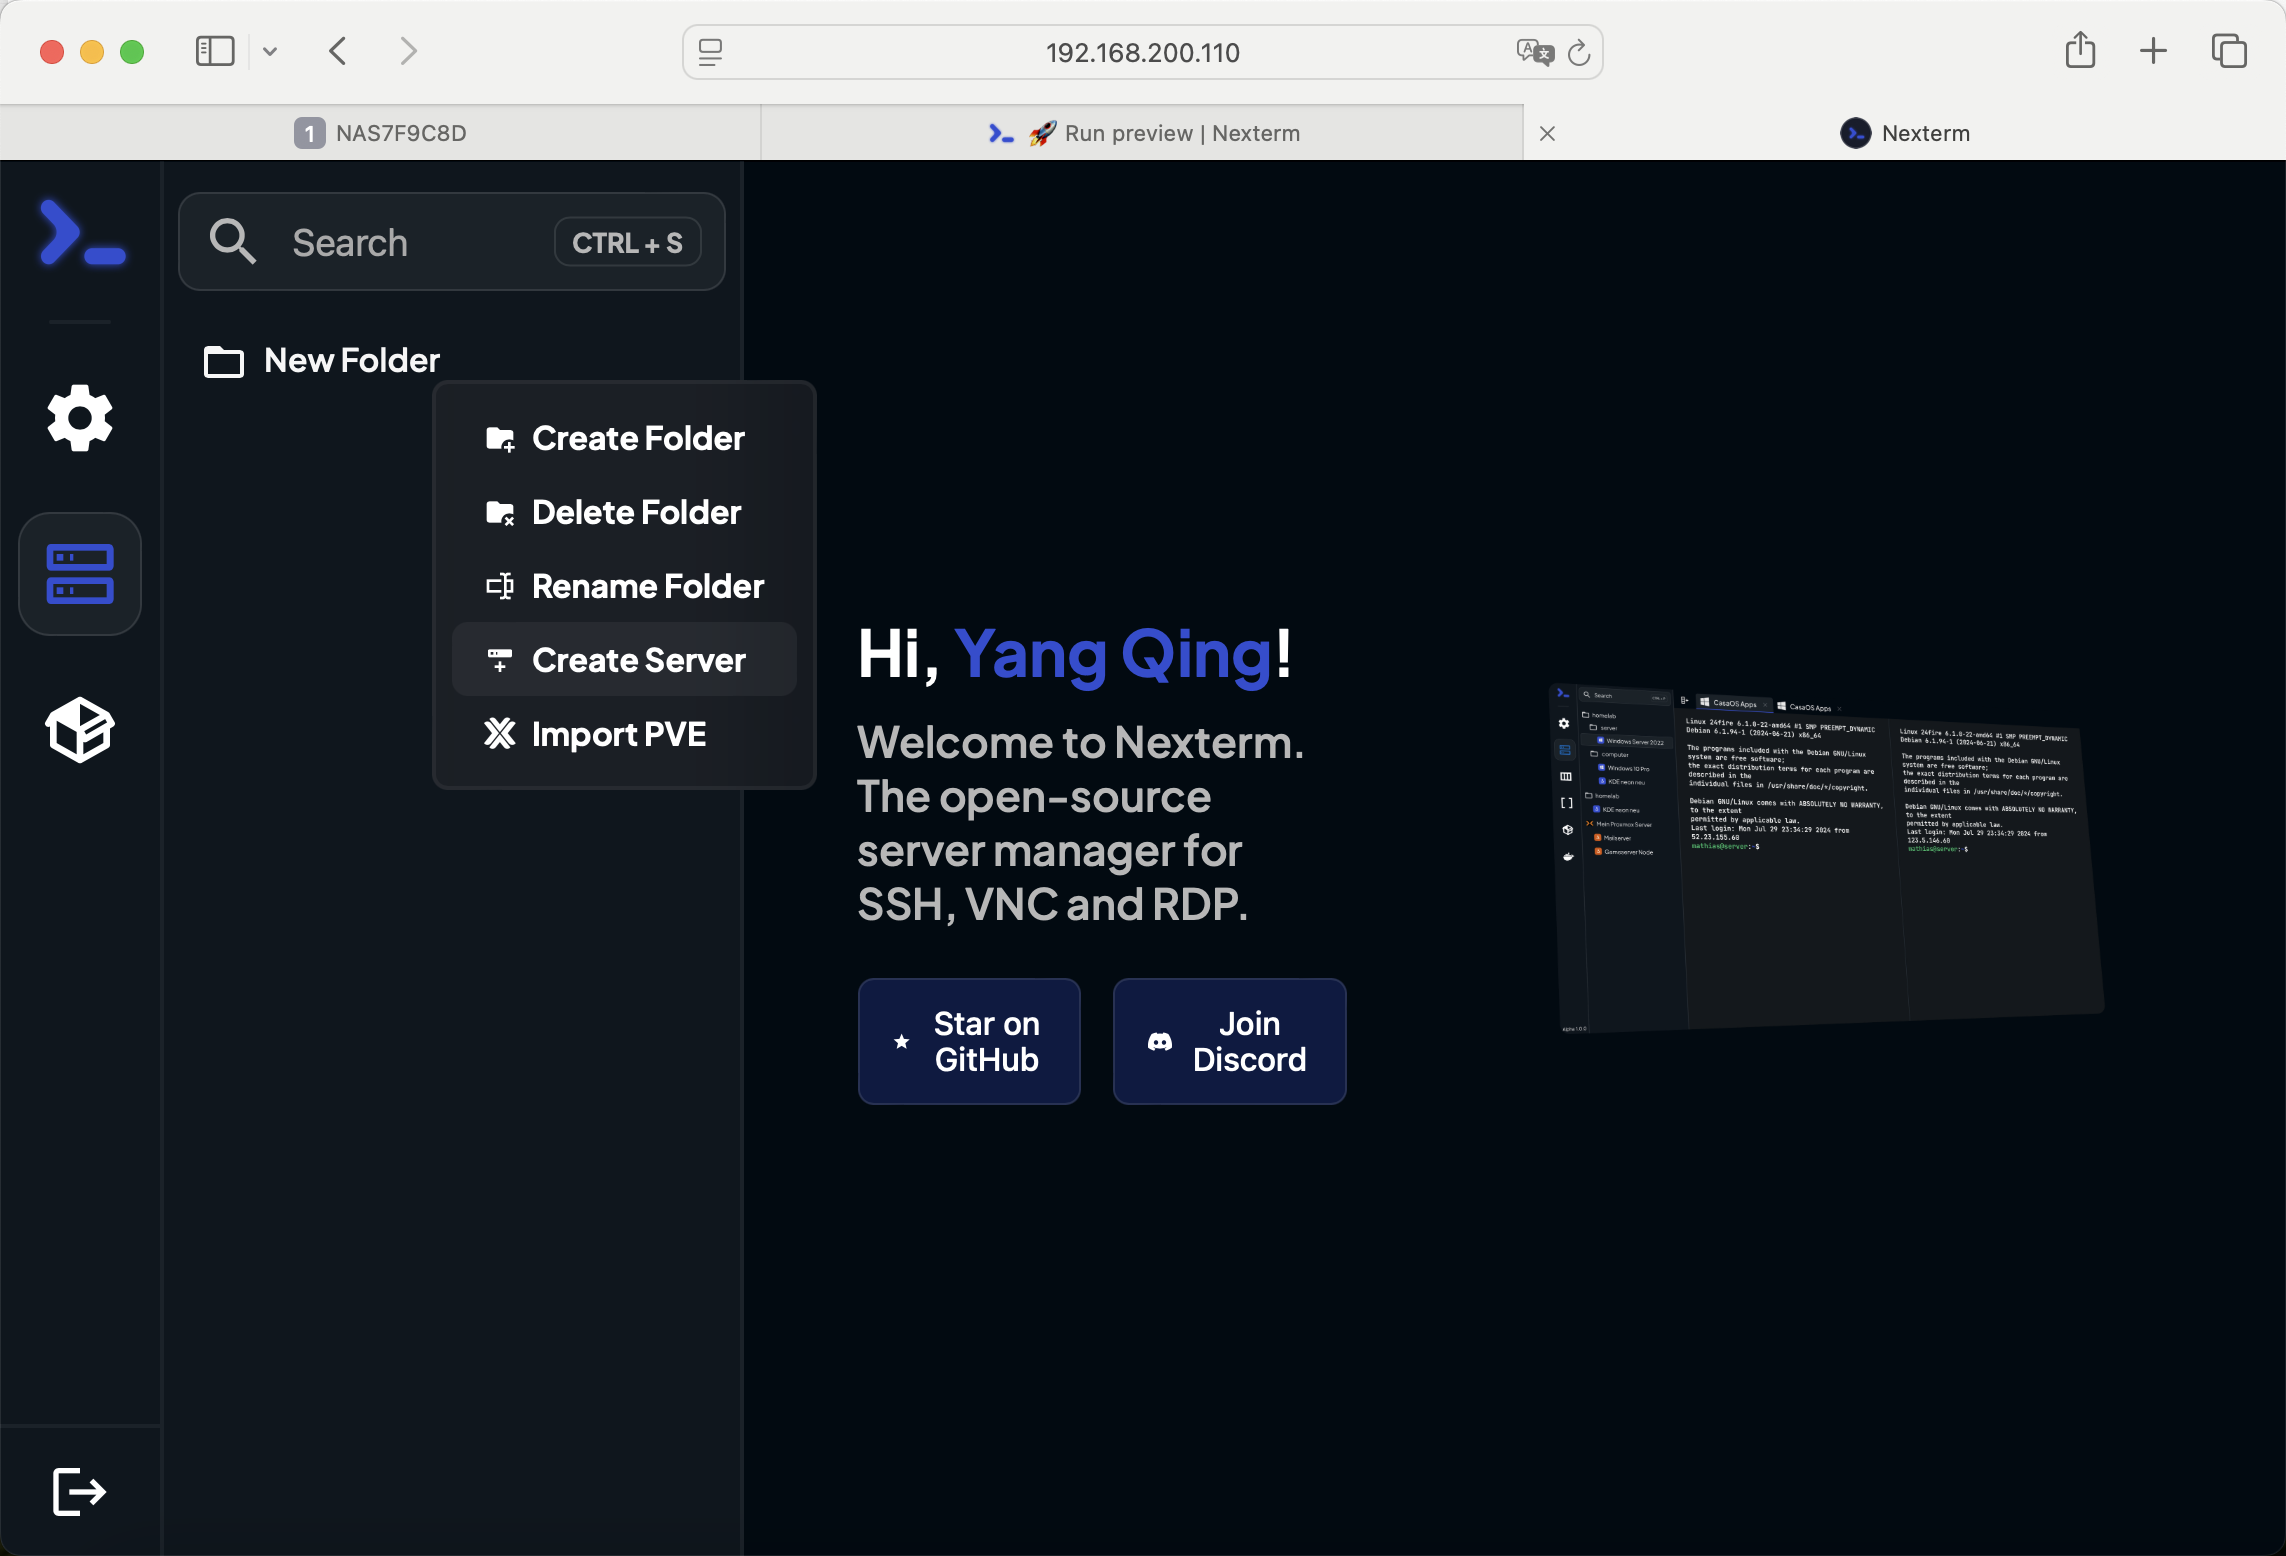The width and height of the screenshot is (2286, 1556).
Task: Open the sidebar dropdown chevron in Safari
Action: pos(269,51)
